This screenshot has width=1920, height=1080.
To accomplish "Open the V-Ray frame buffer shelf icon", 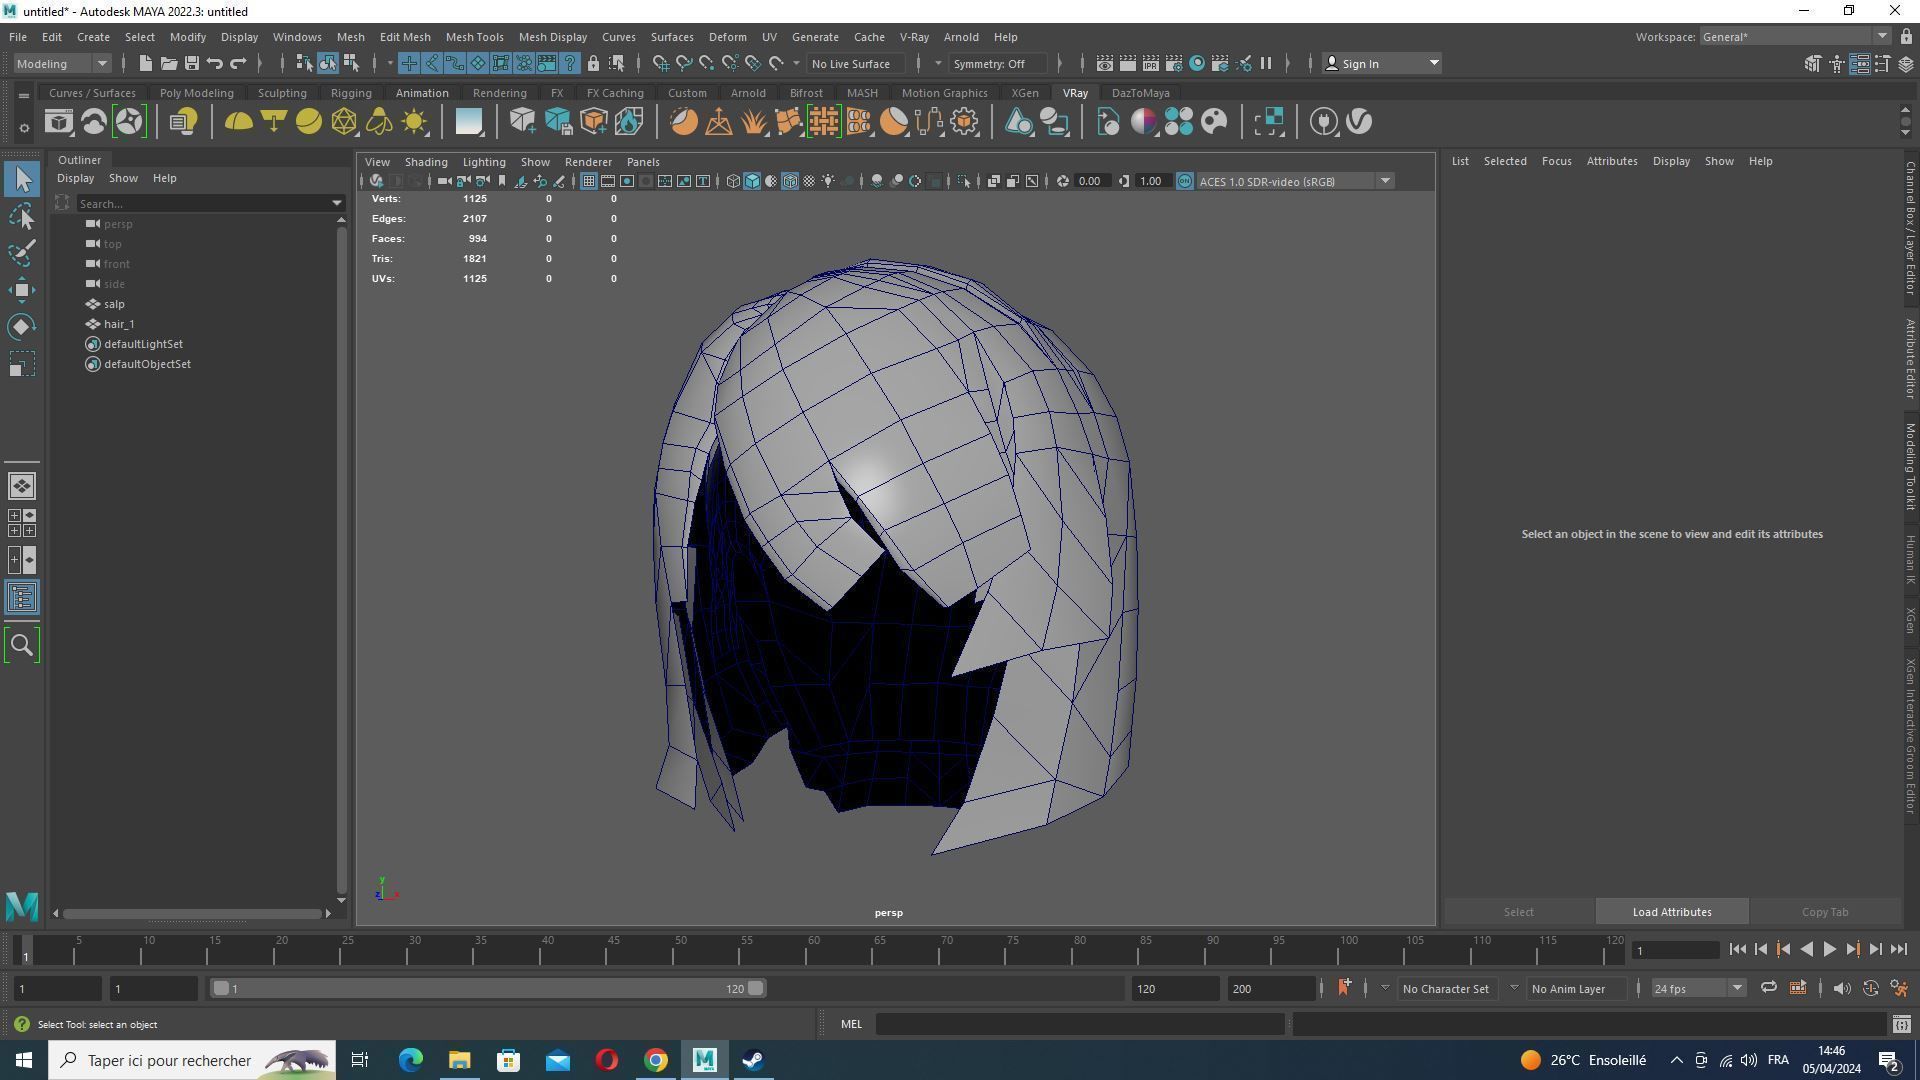I will coord(59,122).
